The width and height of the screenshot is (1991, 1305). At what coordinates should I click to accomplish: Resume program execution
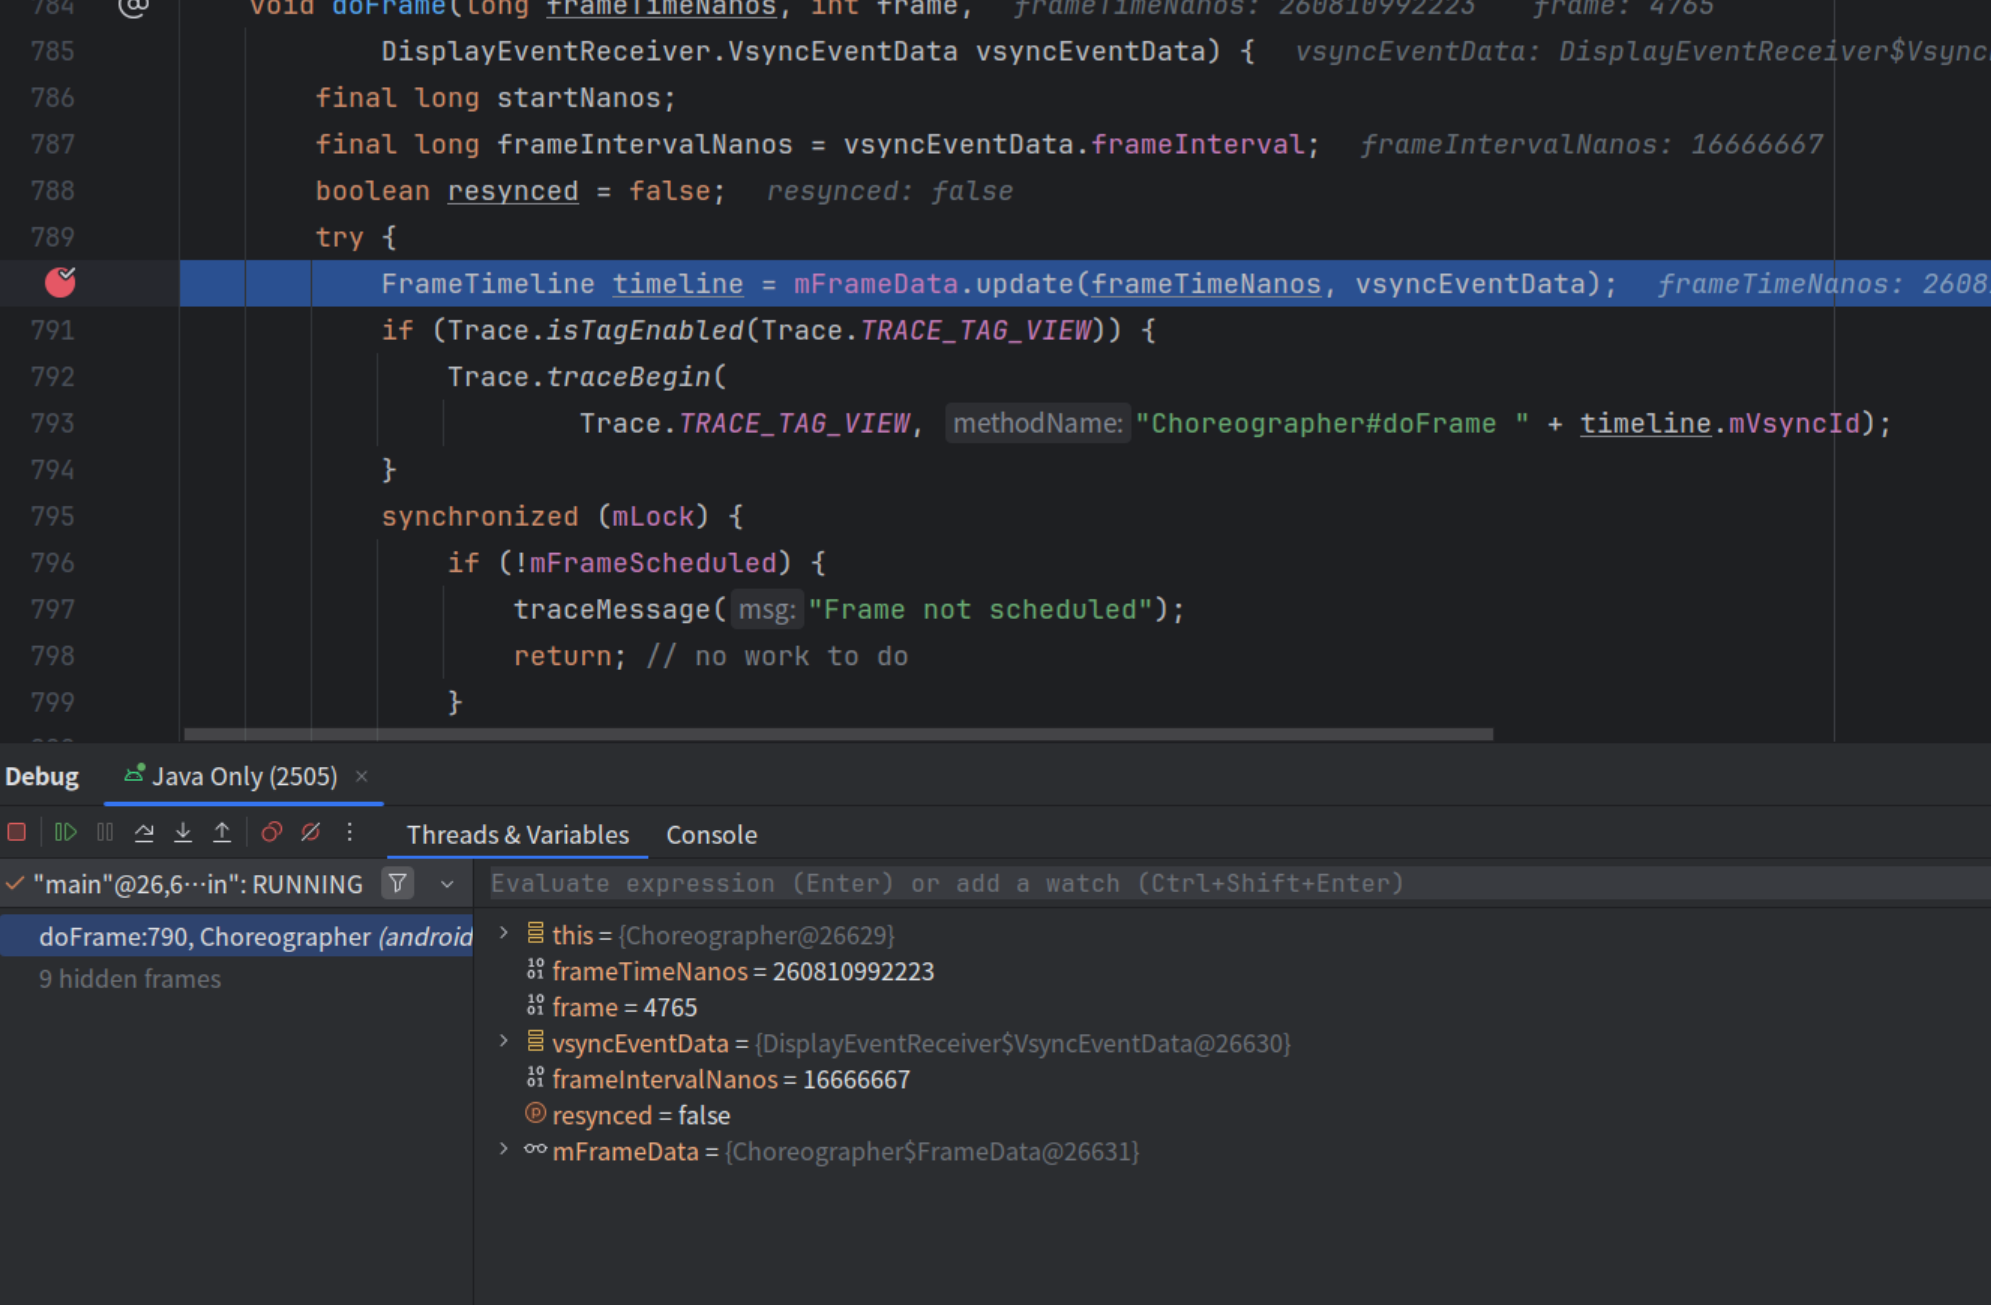(65, 832)
